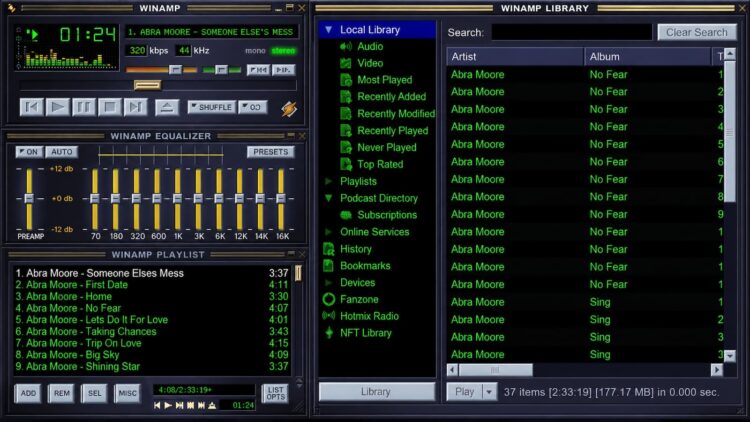The image size is (750, 422).
Task: Open NFT Library item
Action: (x=365, y=333)
